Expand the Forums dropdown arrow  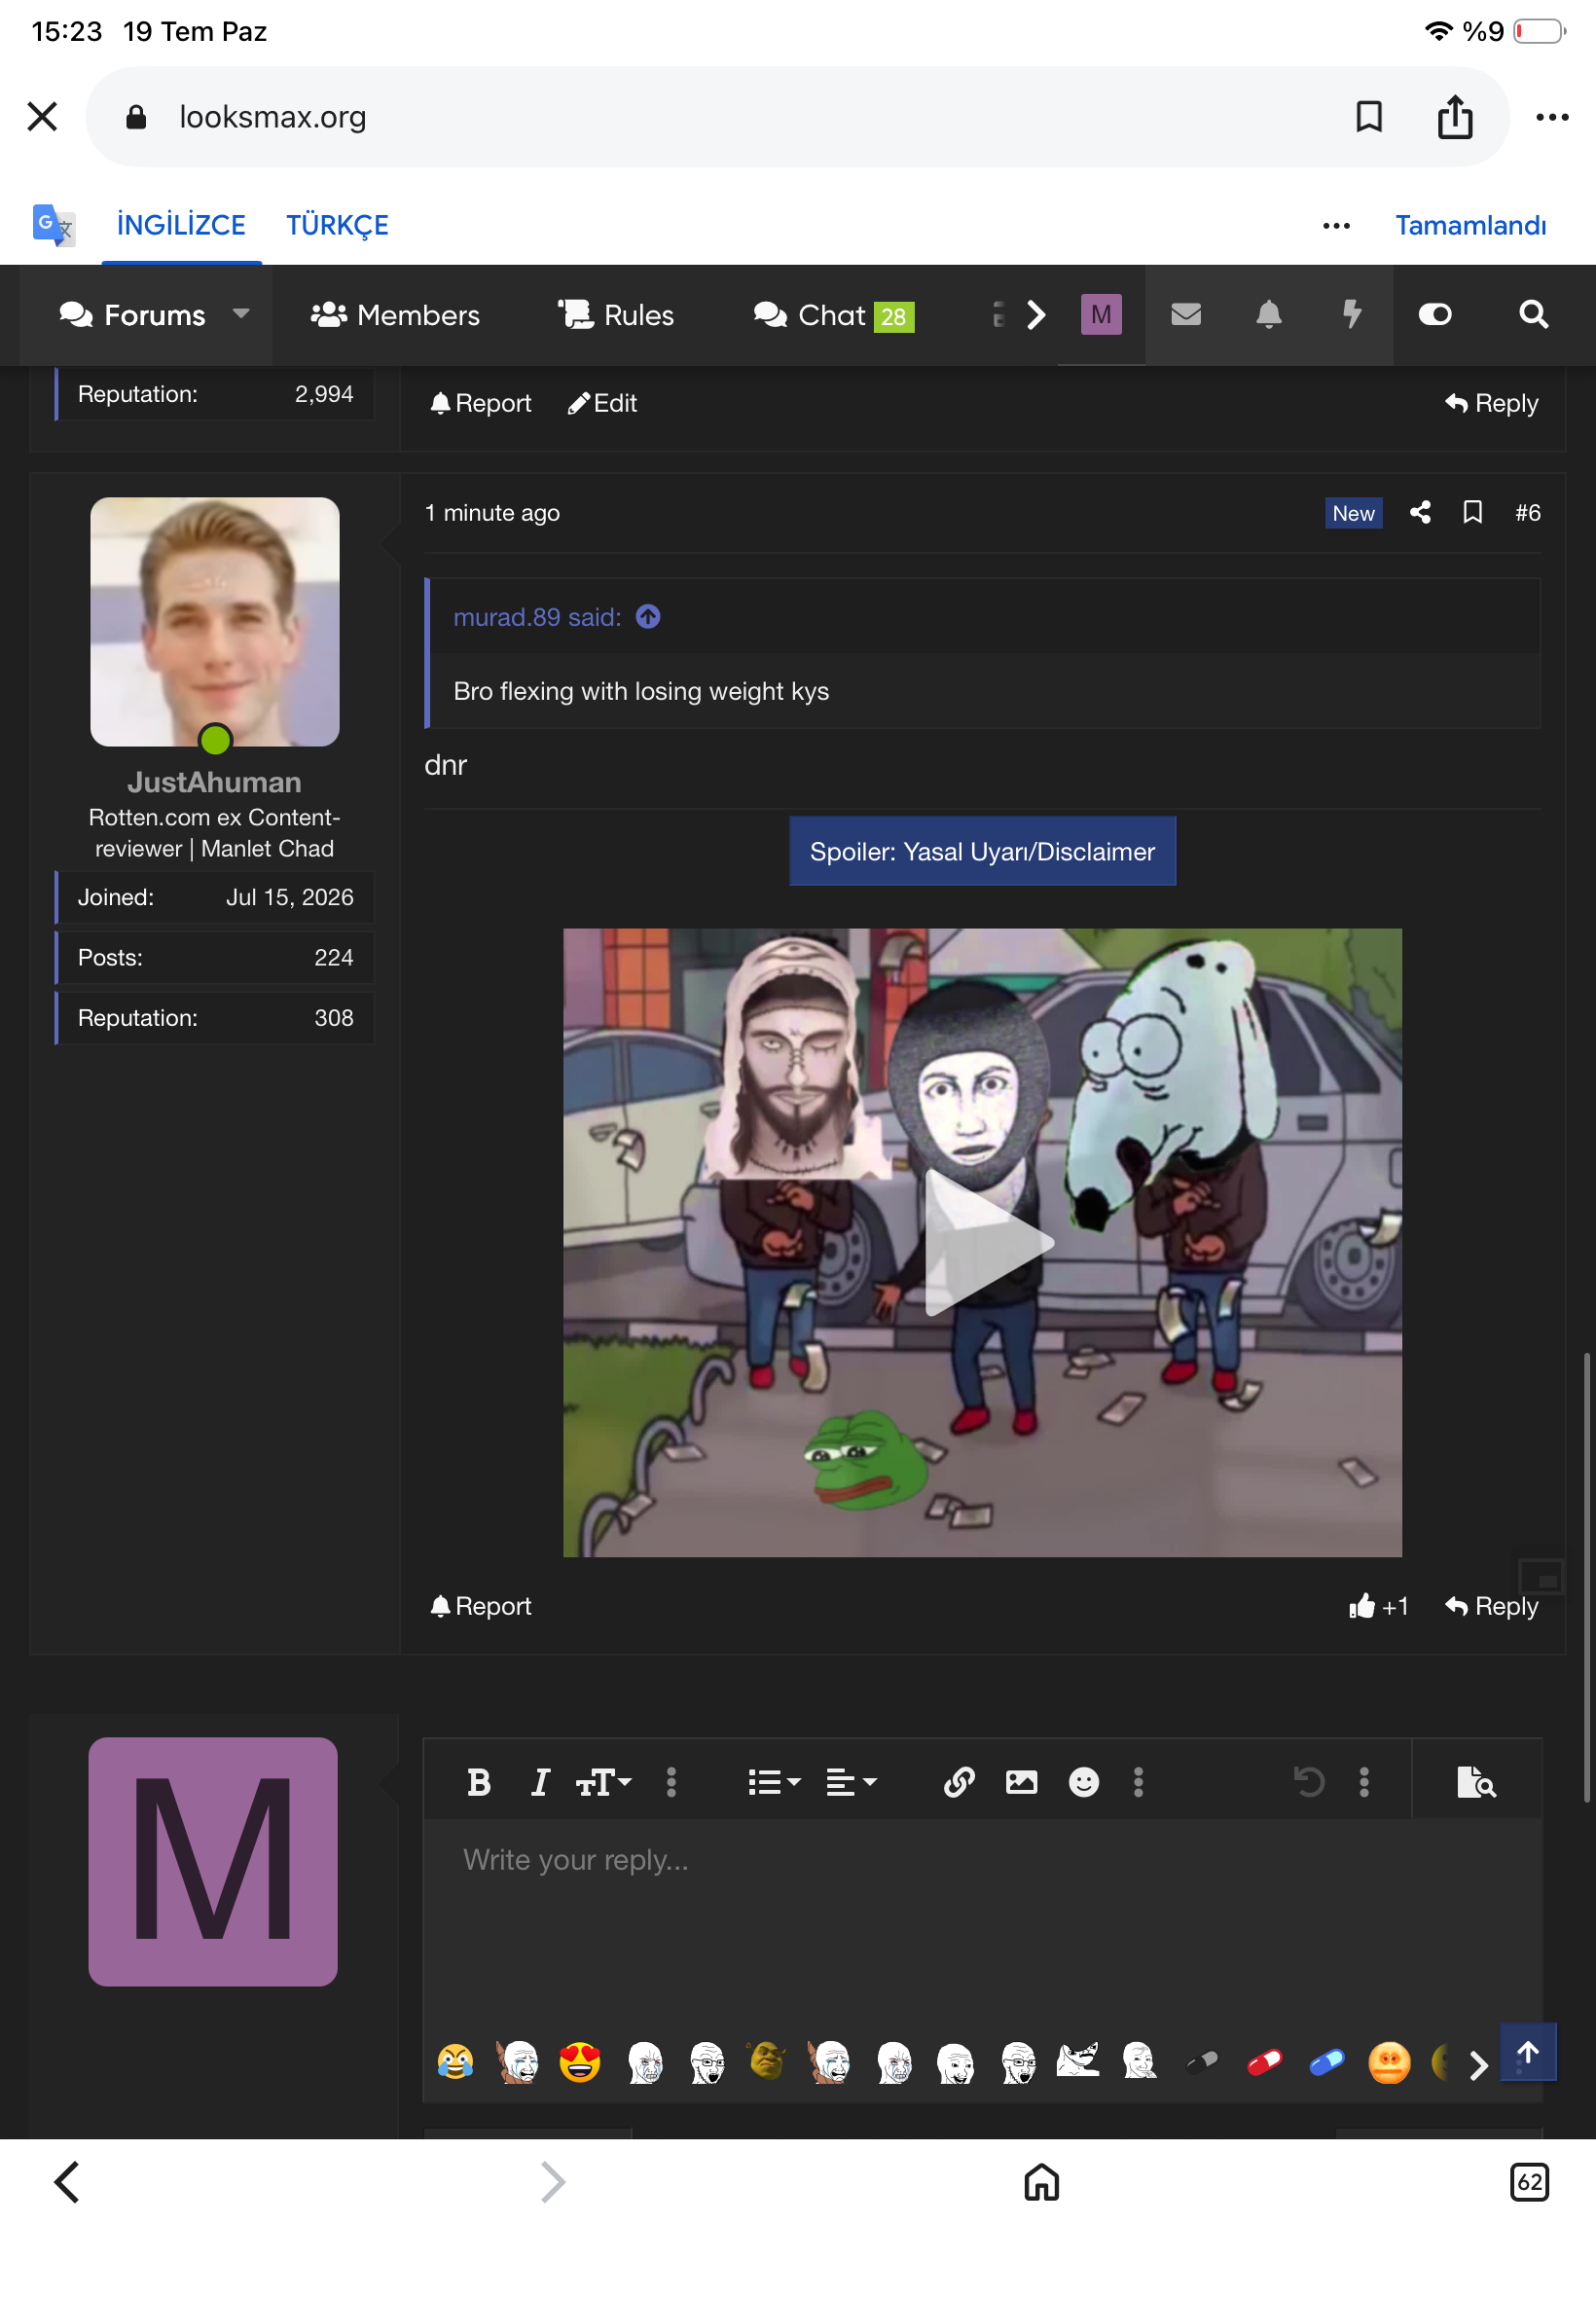[x=241, y=314]
